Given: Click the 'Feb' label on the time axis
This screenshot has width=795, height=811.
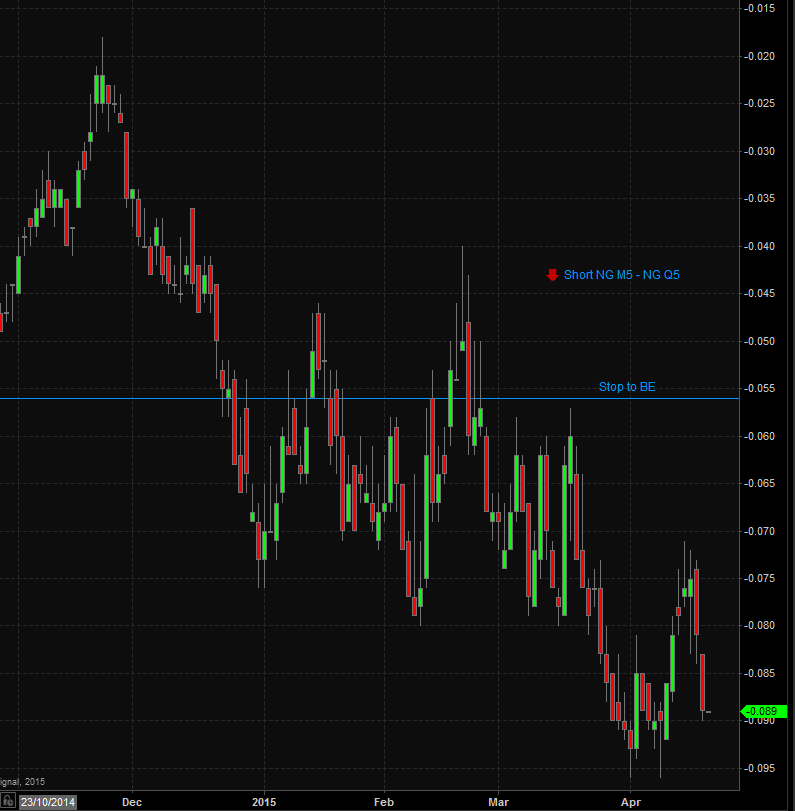Looking at the screenshot, I should pos(384,802).
